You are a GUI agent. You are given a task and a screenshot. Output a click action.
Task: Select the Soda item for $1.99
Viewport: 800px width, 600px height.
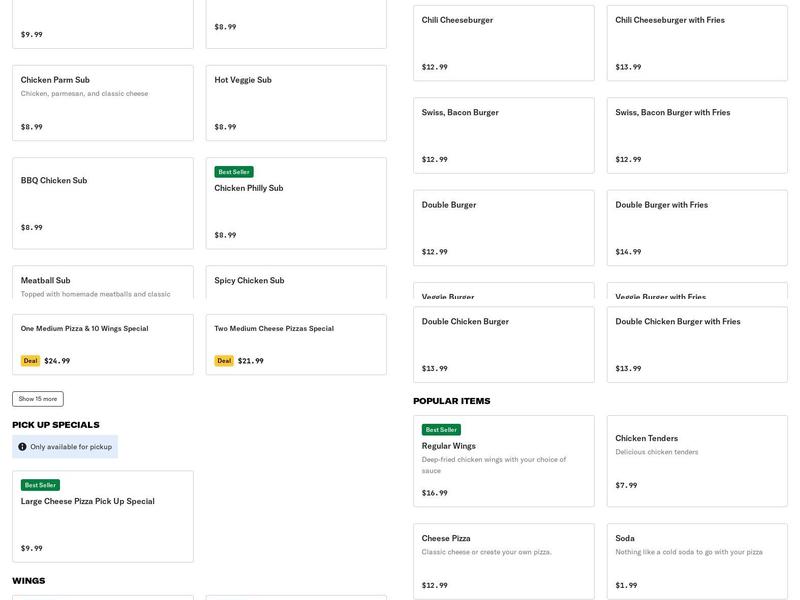pos(696,561)
